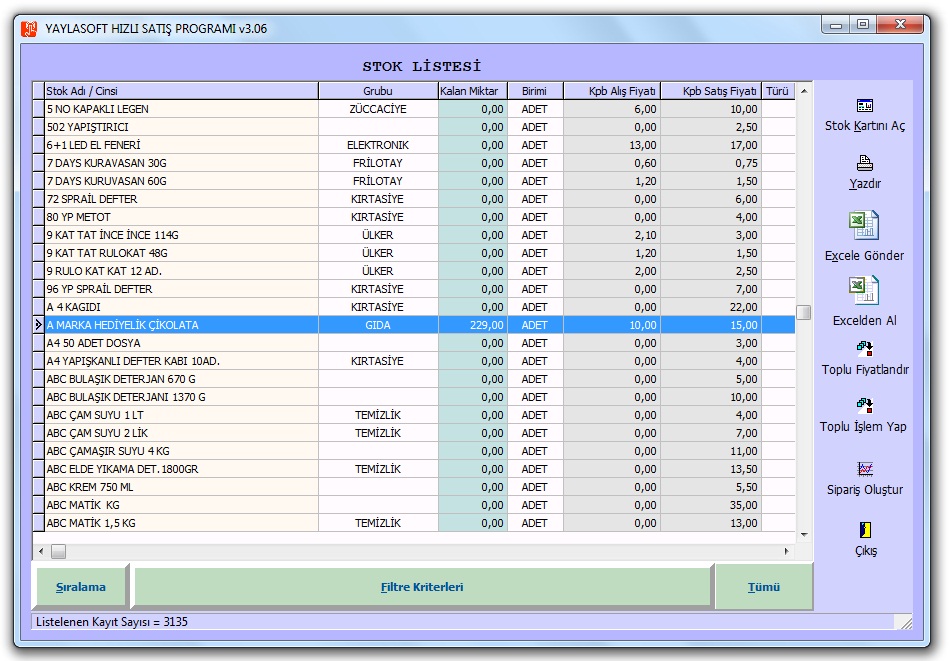
Task: Select the 6+1 LED EL FENERİ row
Action: 414,145
